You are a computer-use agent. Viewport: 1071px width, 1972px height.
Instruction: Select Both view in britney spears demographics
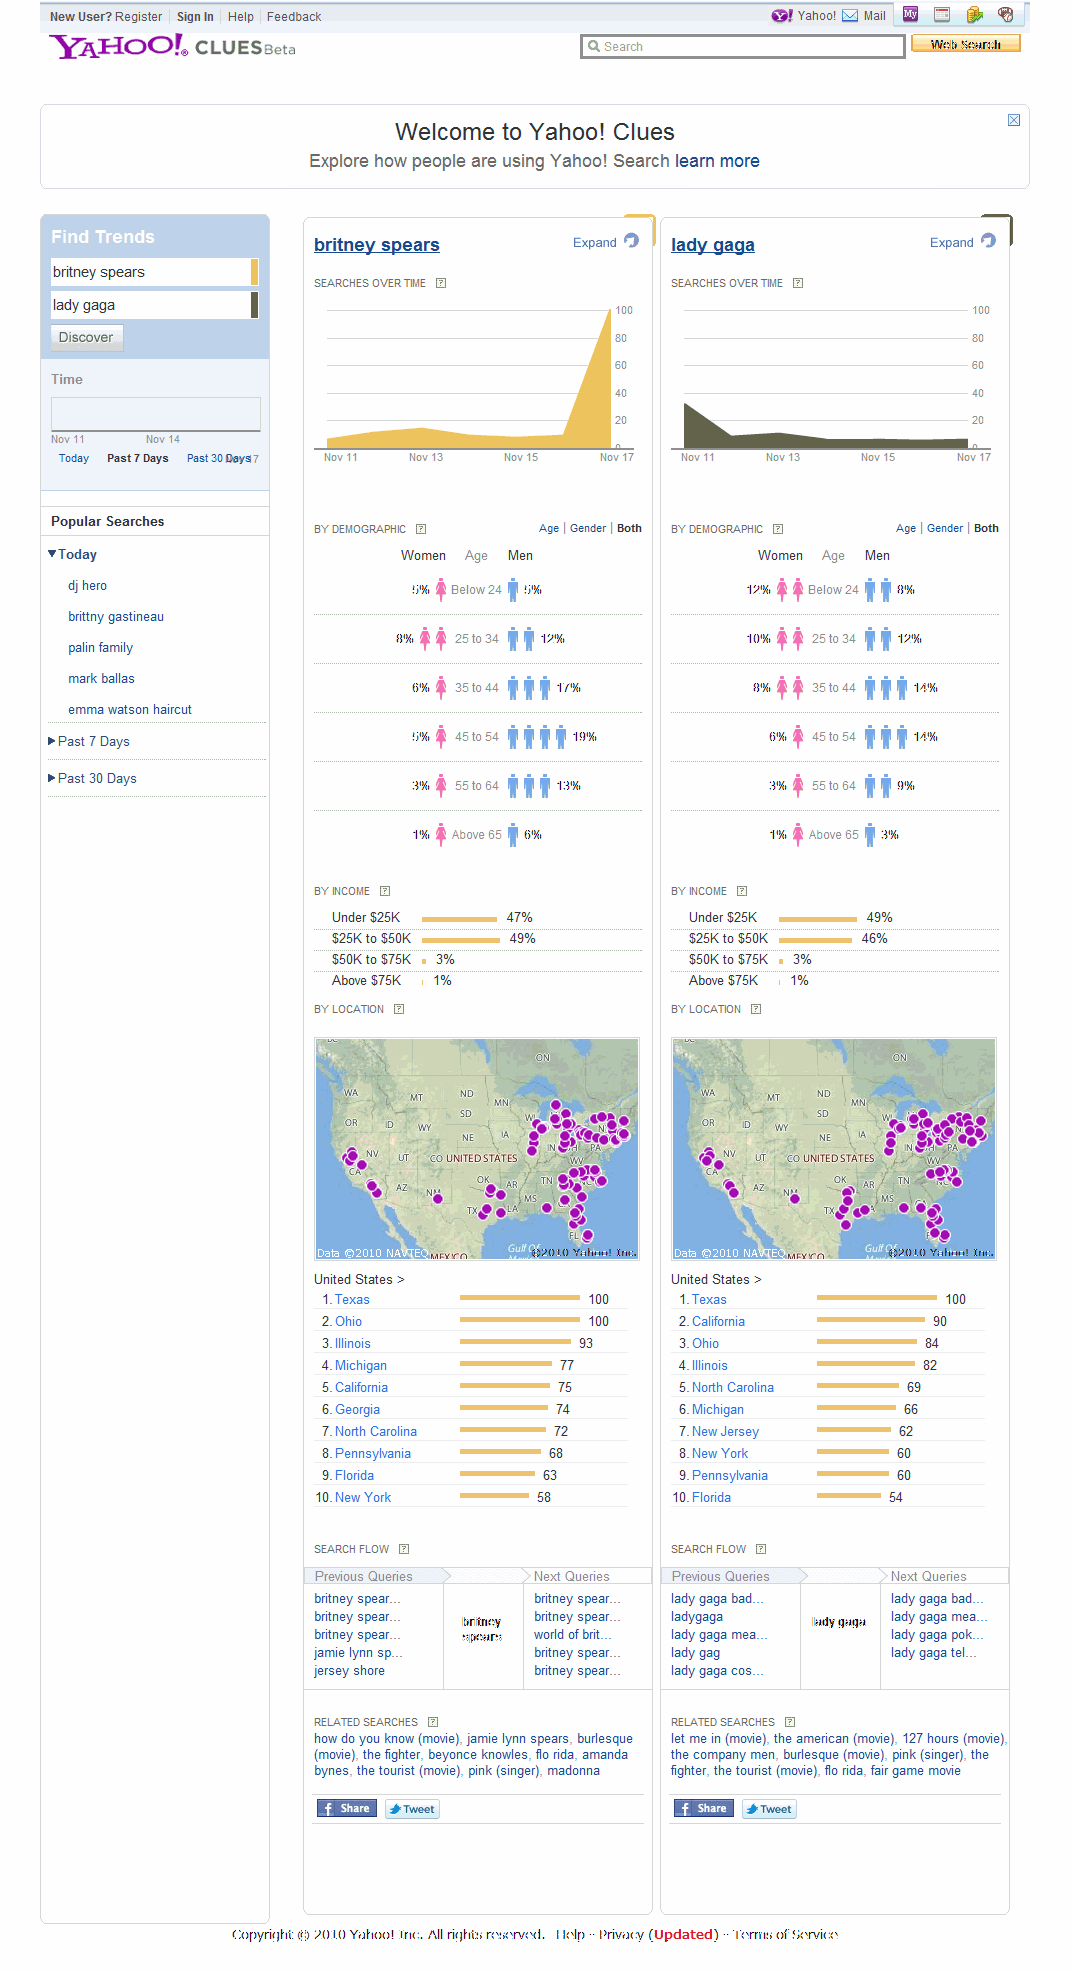point(629,528)
